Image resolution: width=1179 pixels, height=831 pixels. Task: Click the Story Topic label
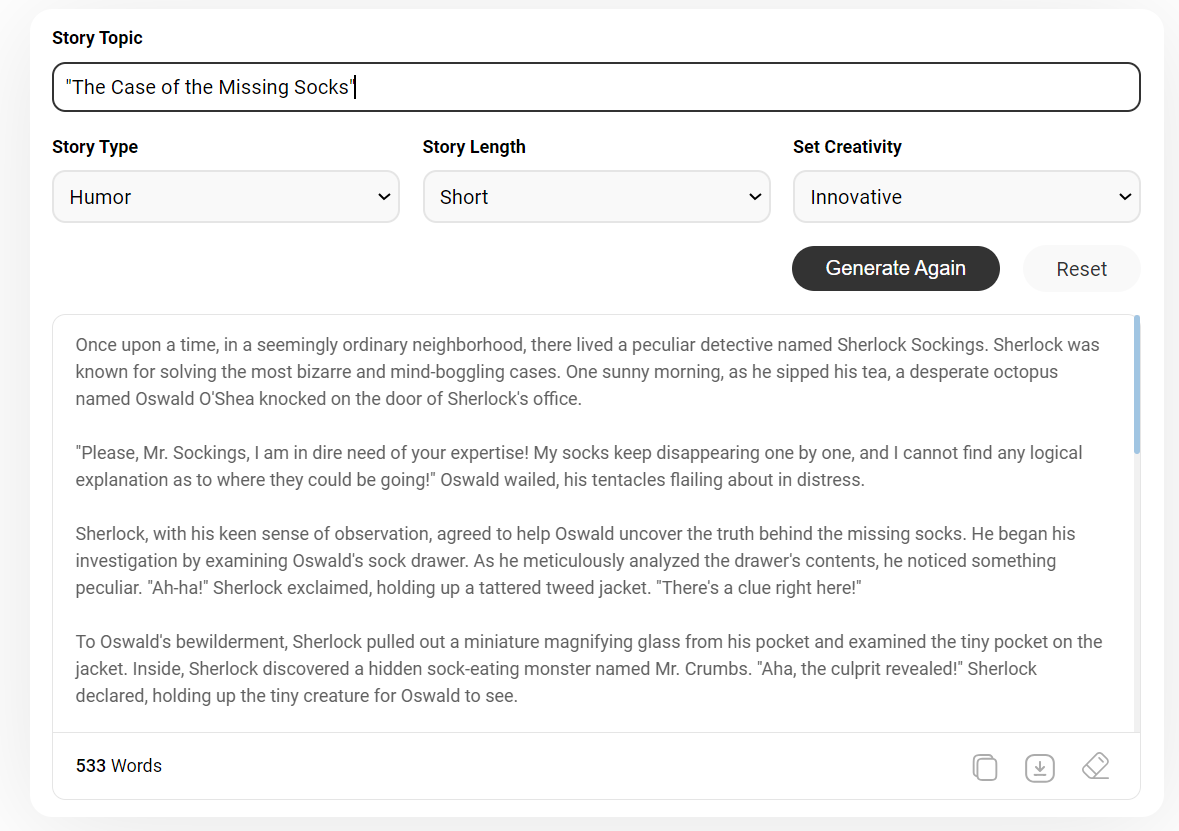pyautogui.click(x=97, y=38)
